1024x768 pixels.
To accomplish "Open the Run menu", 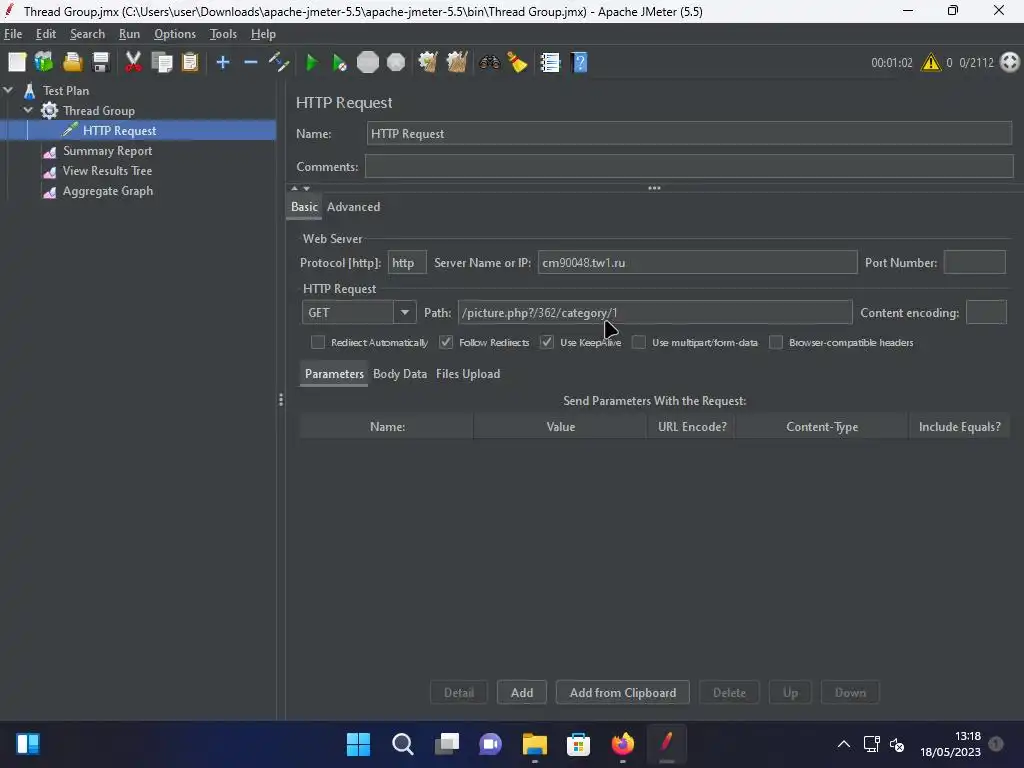I will pyautogui.click(x=129, y=34).
